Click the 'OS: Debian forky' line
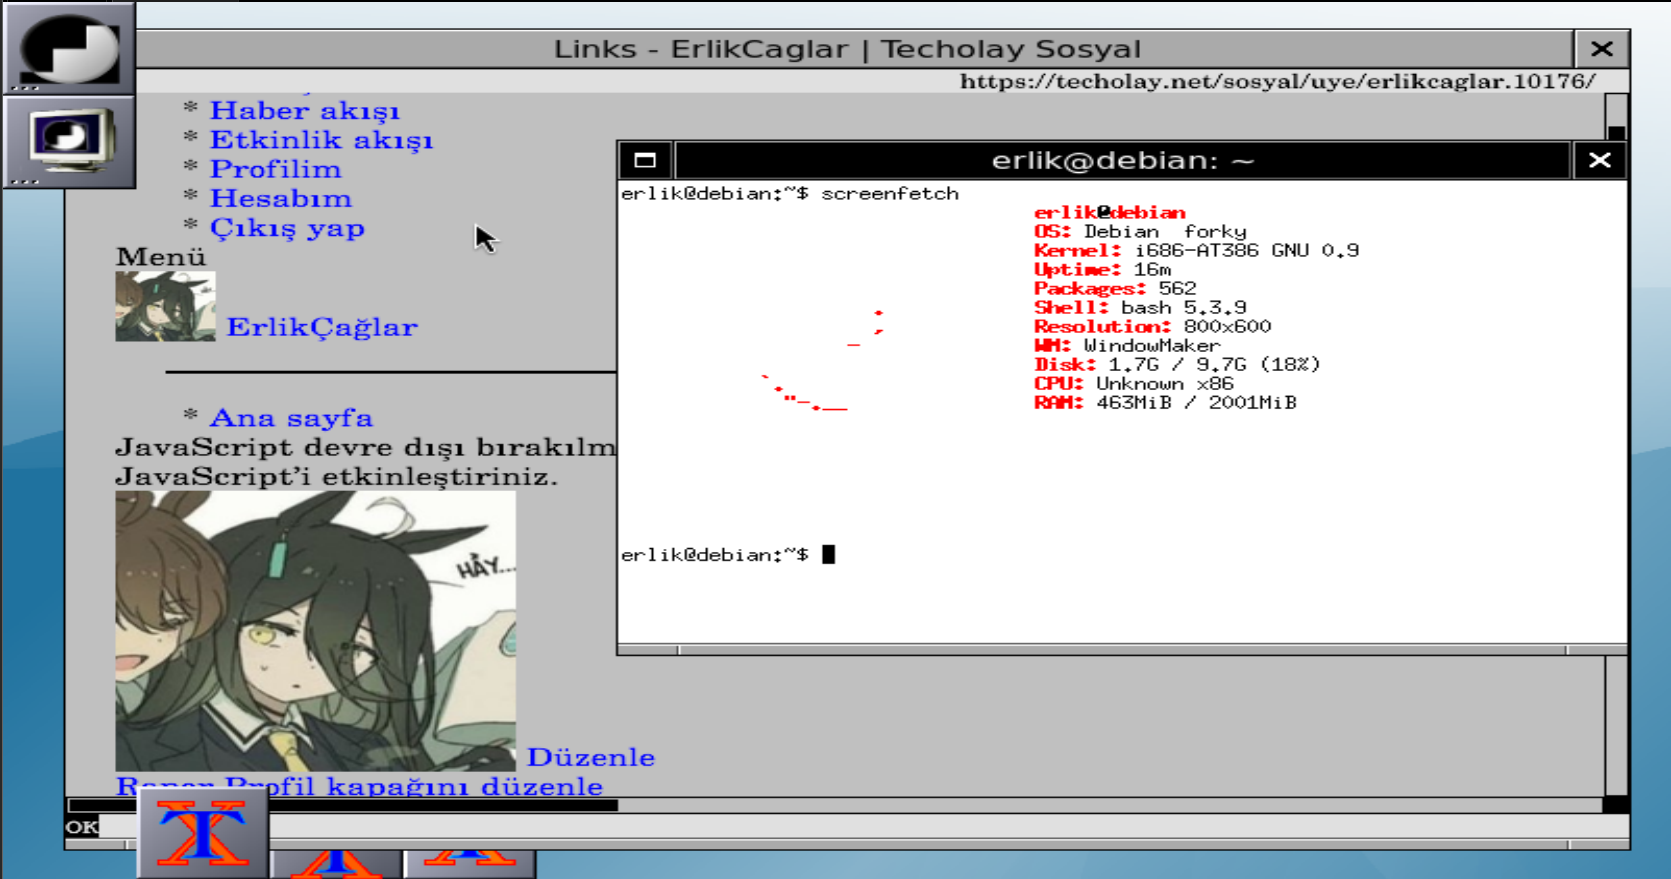The width and height of the screenshot is (1671, 879). coord(1140,232)
